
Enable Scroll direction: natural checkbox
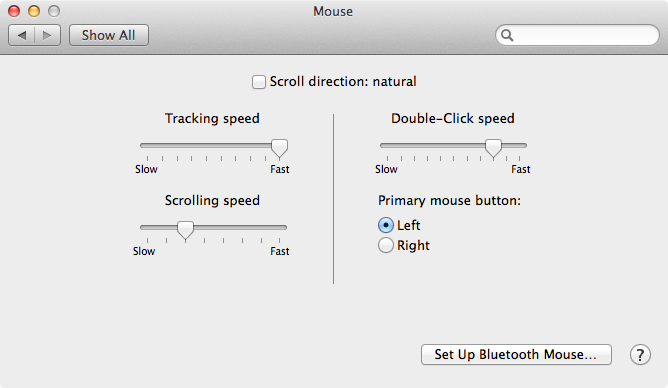[x=259, y=81]
